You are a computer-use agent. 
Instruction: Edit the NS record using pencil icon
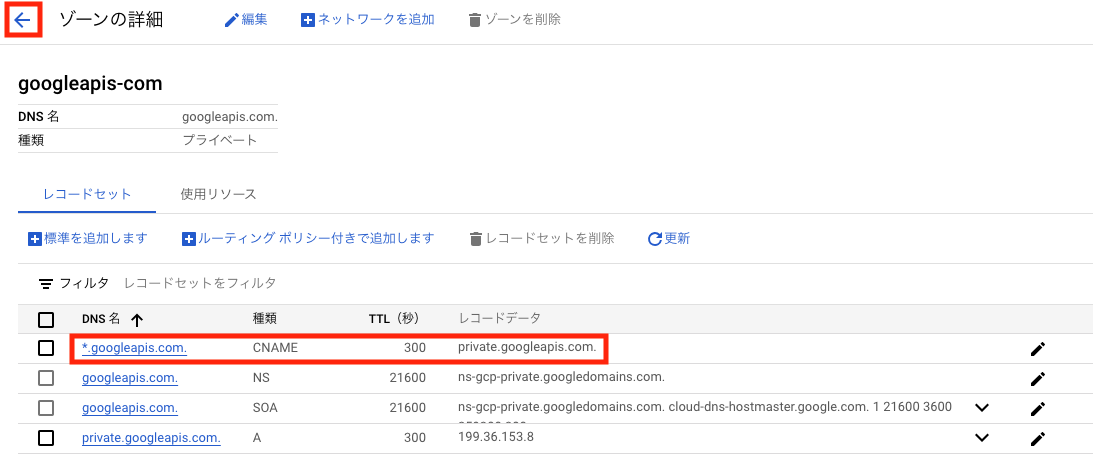click(1038, 379)
